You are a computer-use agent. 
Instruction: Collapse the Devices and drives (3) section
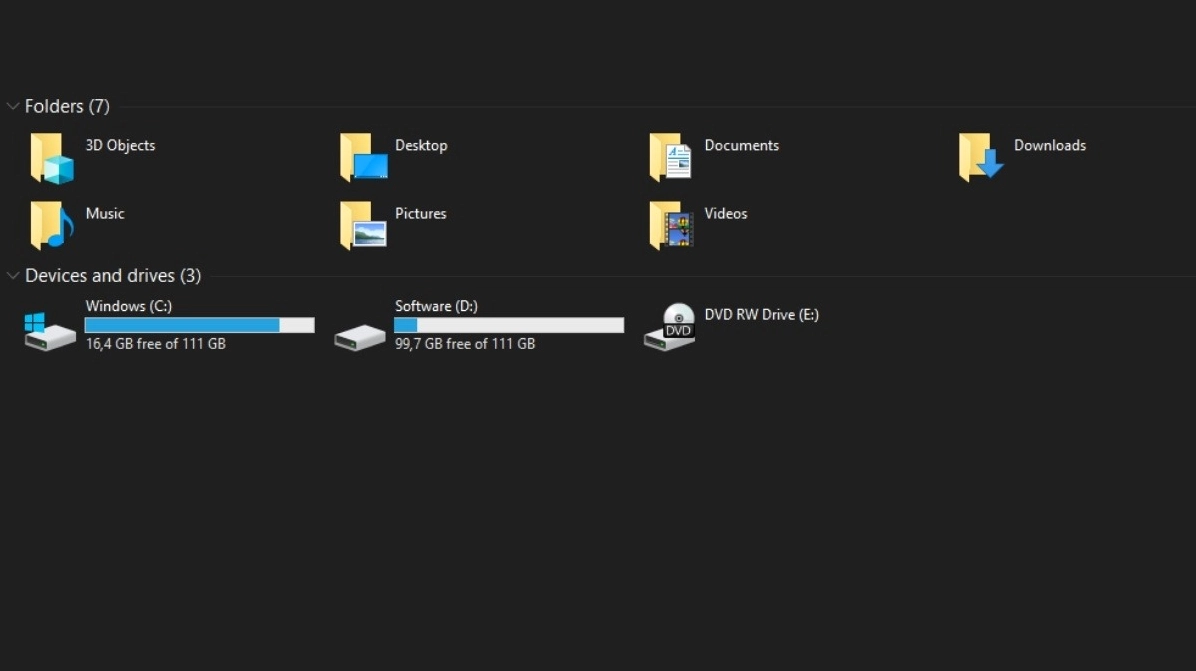[13, 276]
